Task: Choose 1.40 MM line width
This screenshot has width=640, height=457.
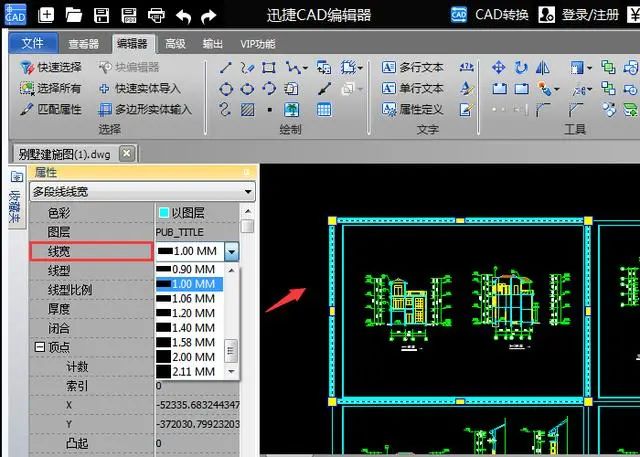Action: pos(189,328)
